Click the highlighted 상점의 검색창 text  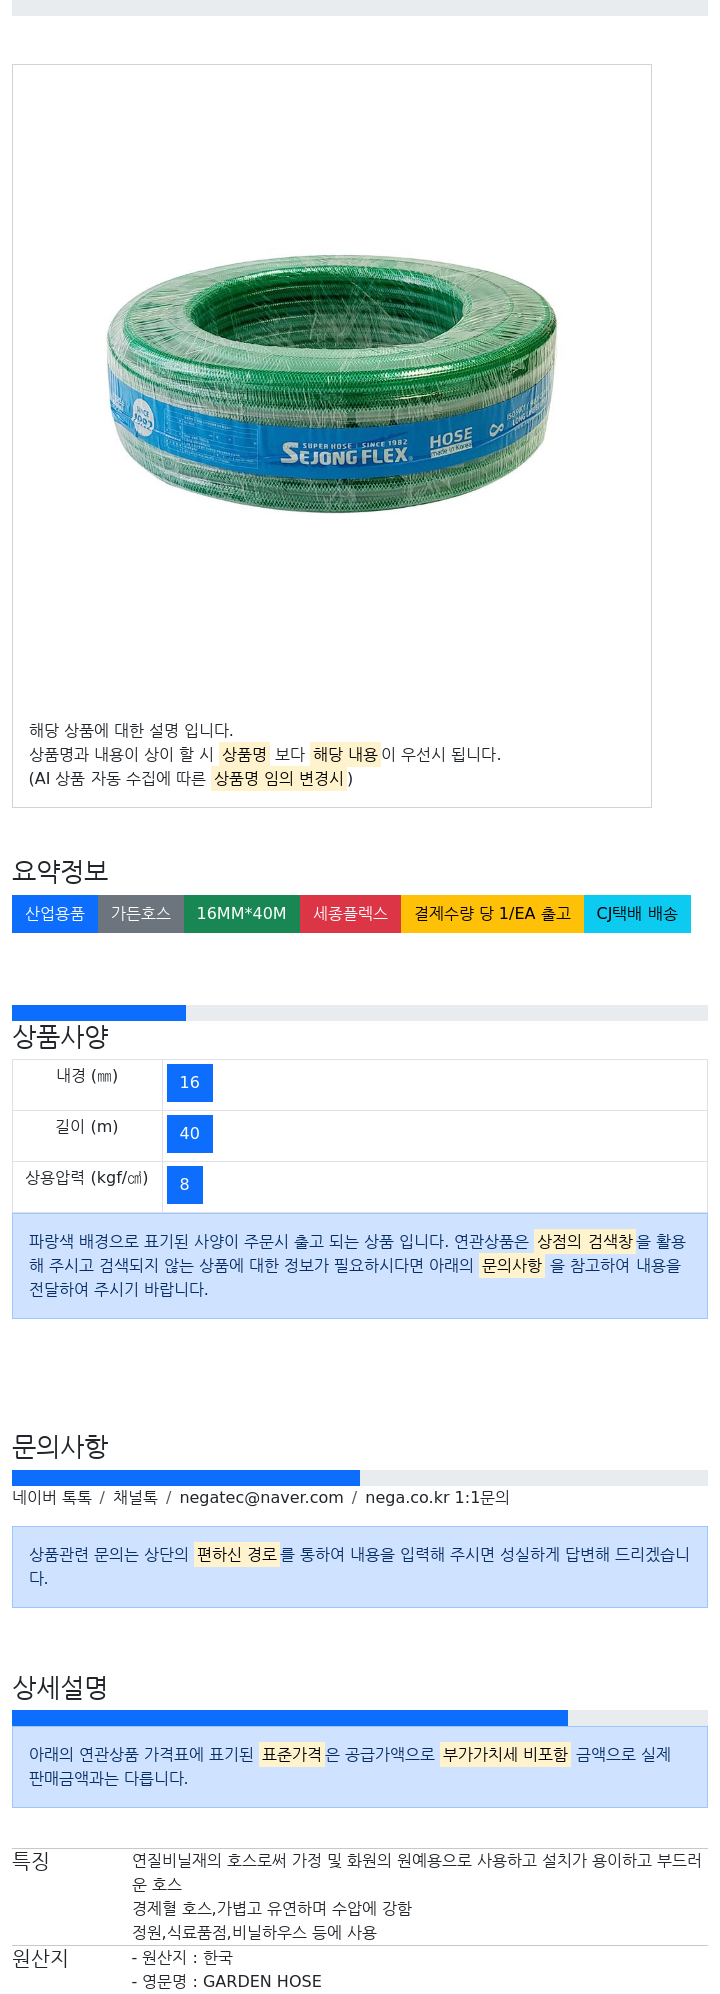[x=585, y=1241]
